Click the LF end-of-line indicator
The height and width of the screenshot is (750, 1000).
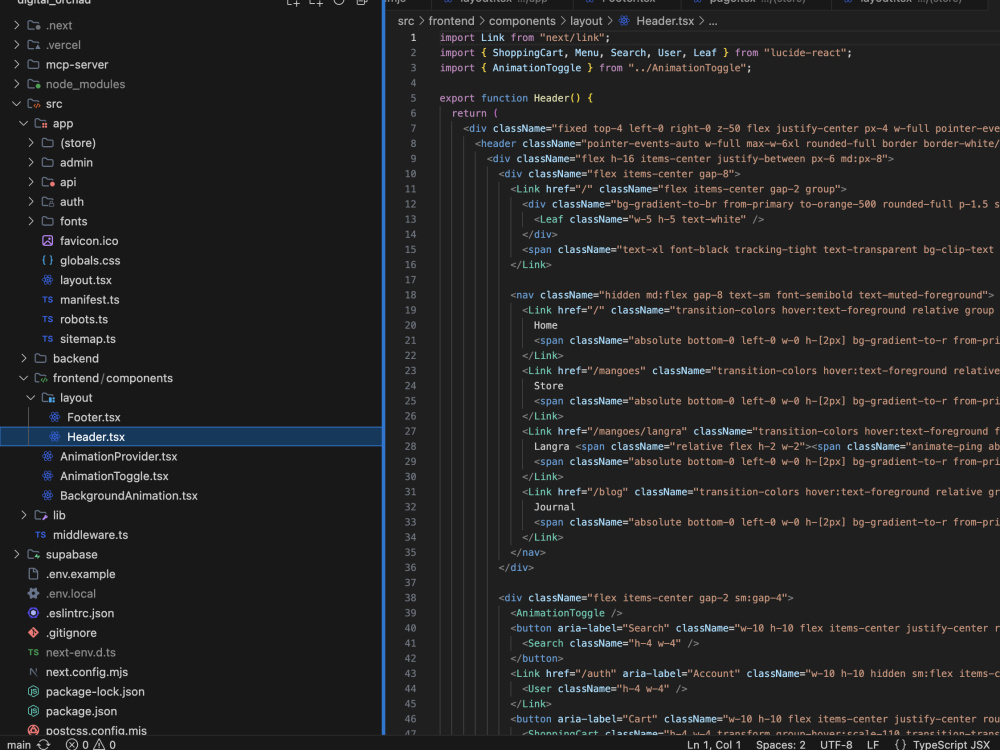coord(872,744)
